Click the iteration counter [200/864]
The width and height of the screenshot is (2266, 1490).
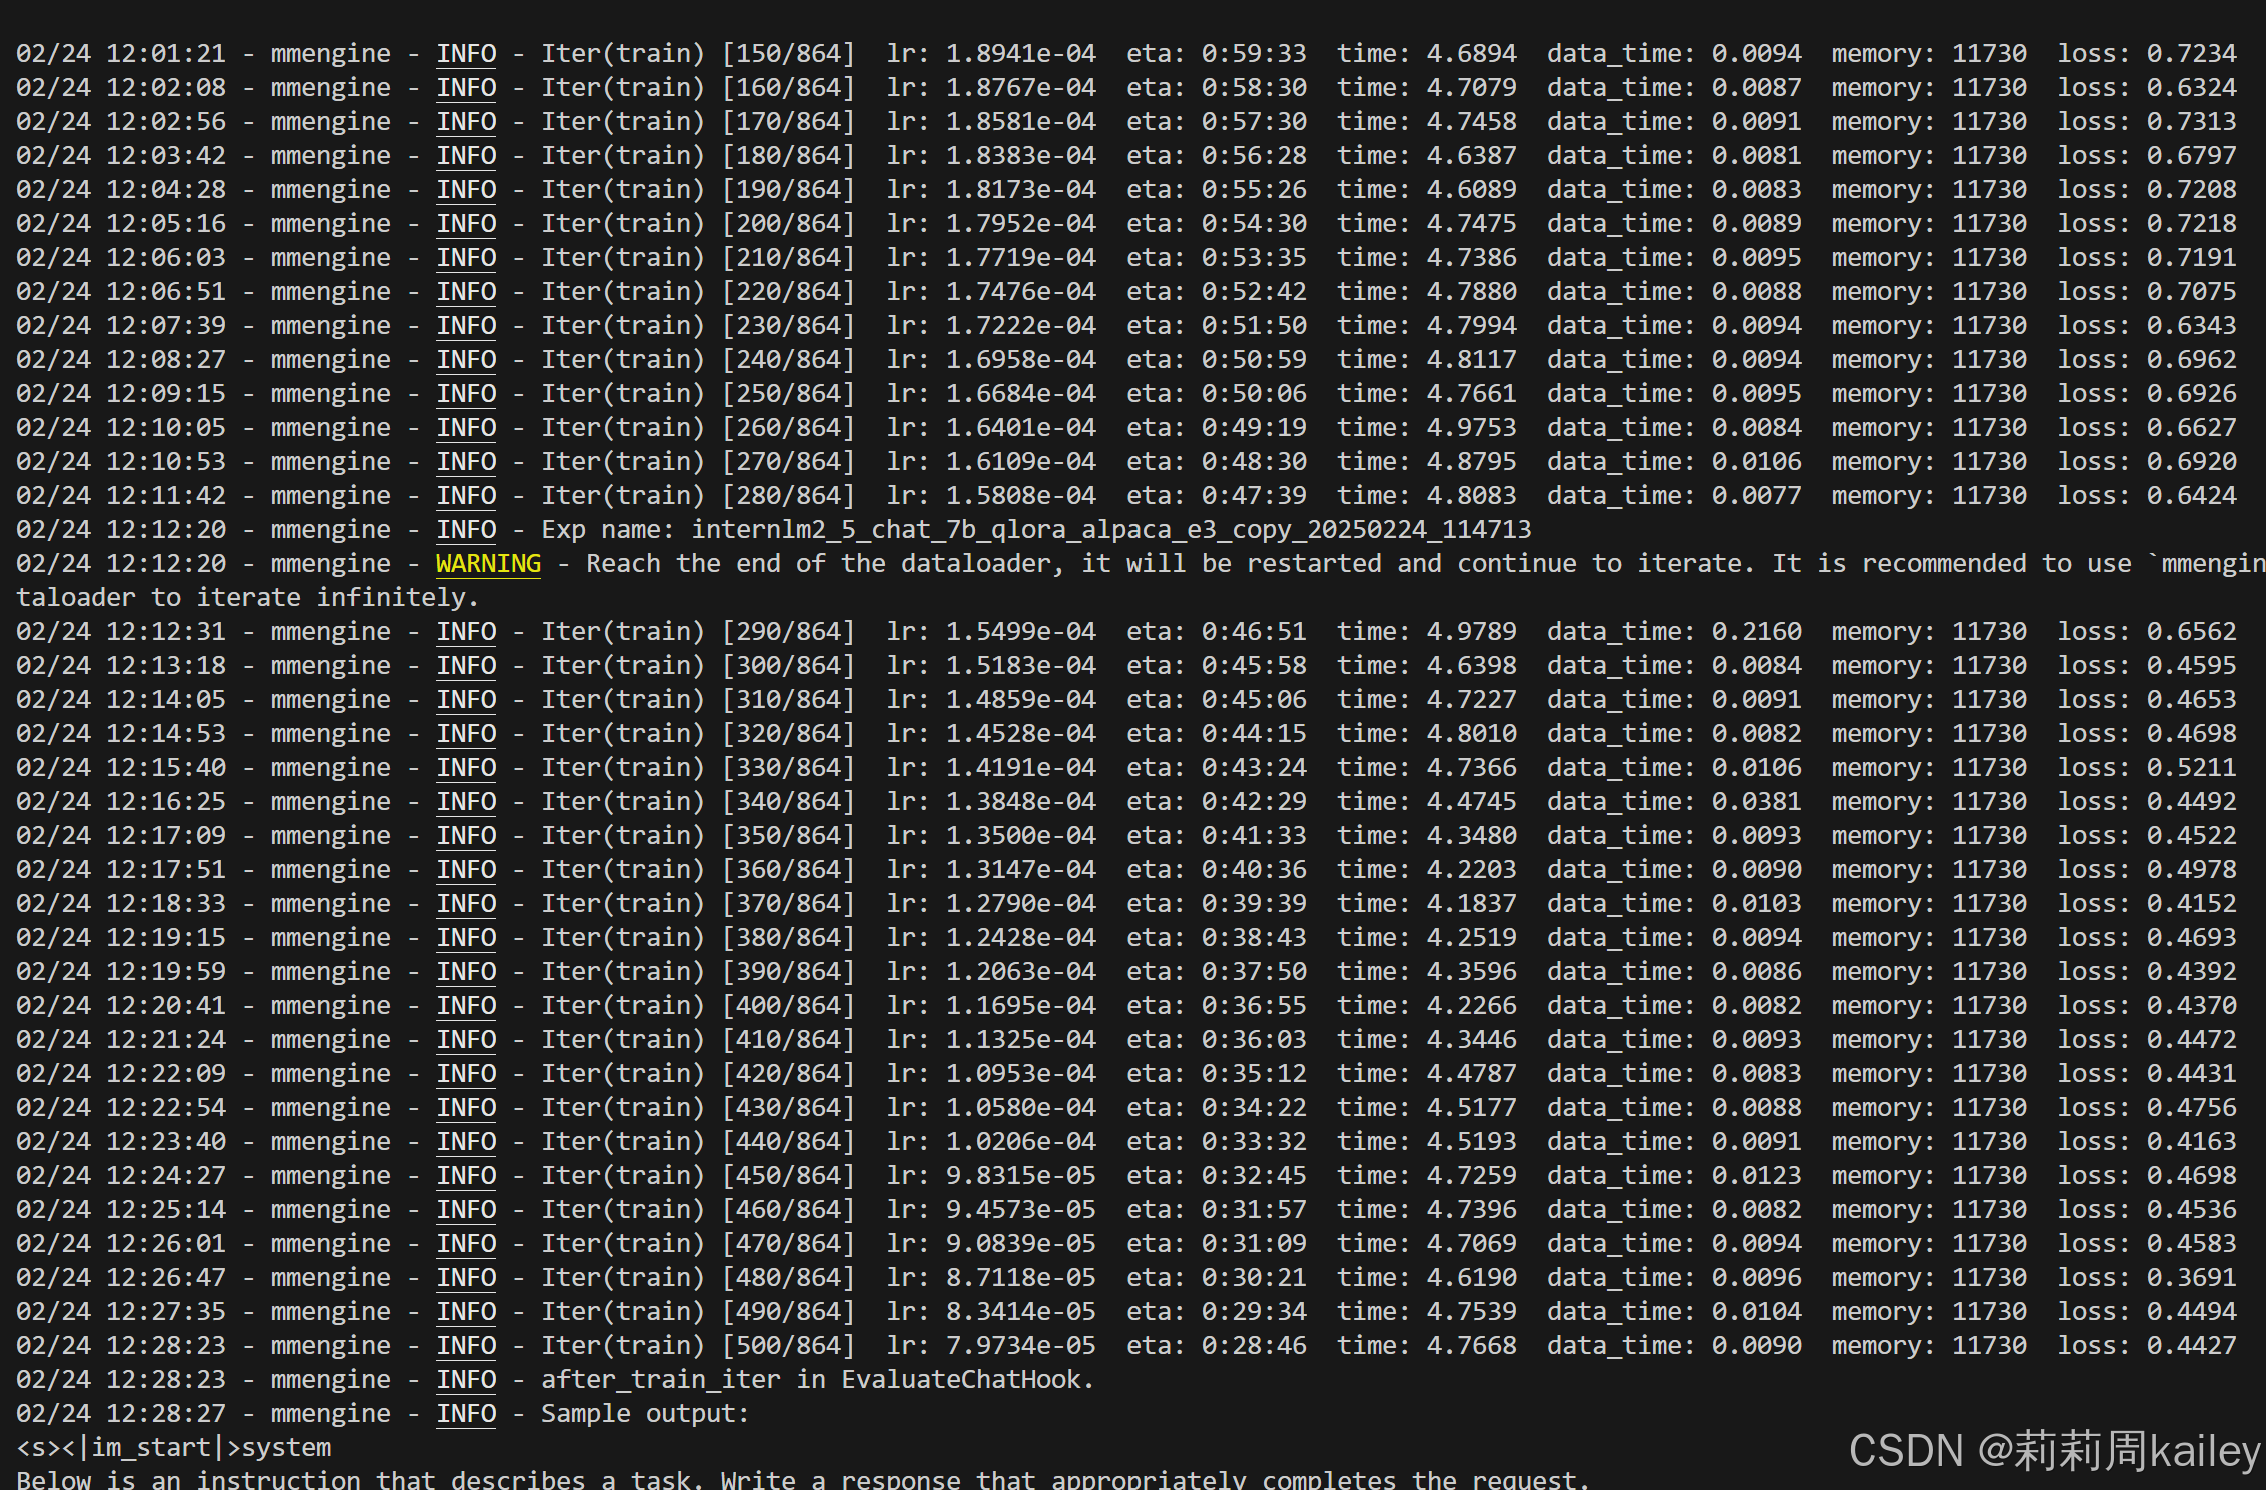pos(788,223)
